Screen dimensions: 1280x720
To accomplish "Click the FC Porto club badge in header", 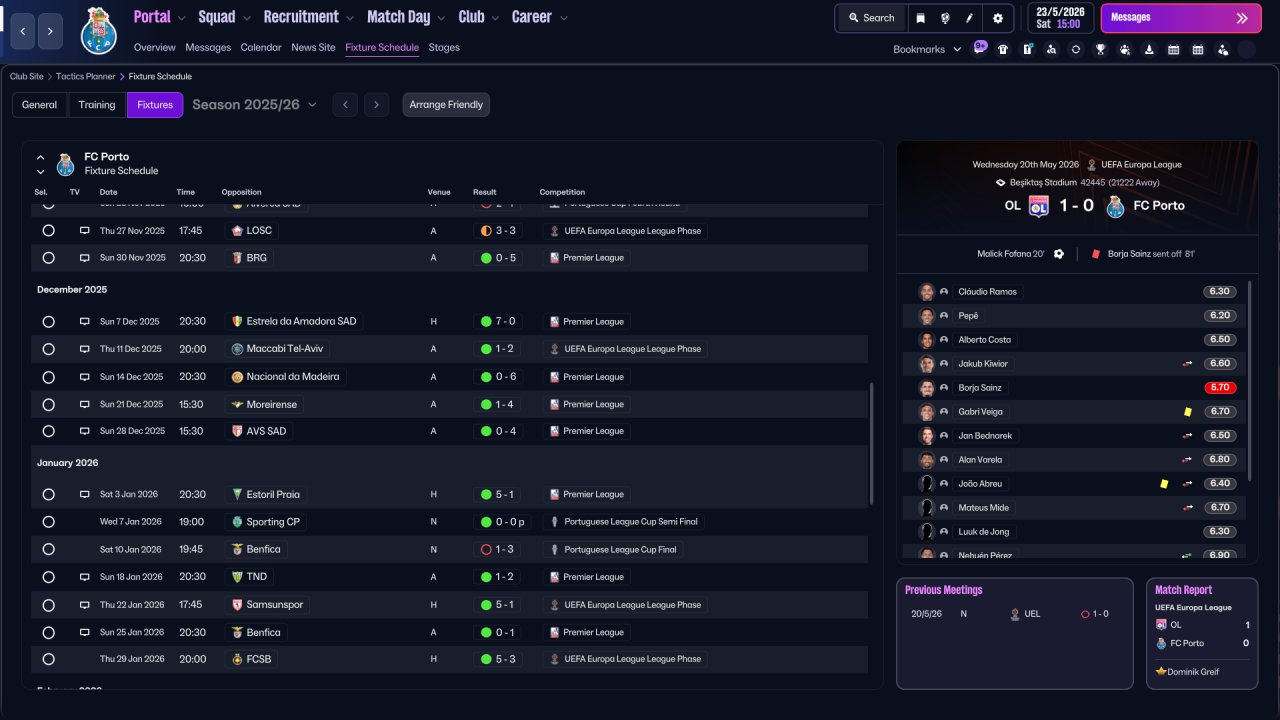I will tap(99, 30).
